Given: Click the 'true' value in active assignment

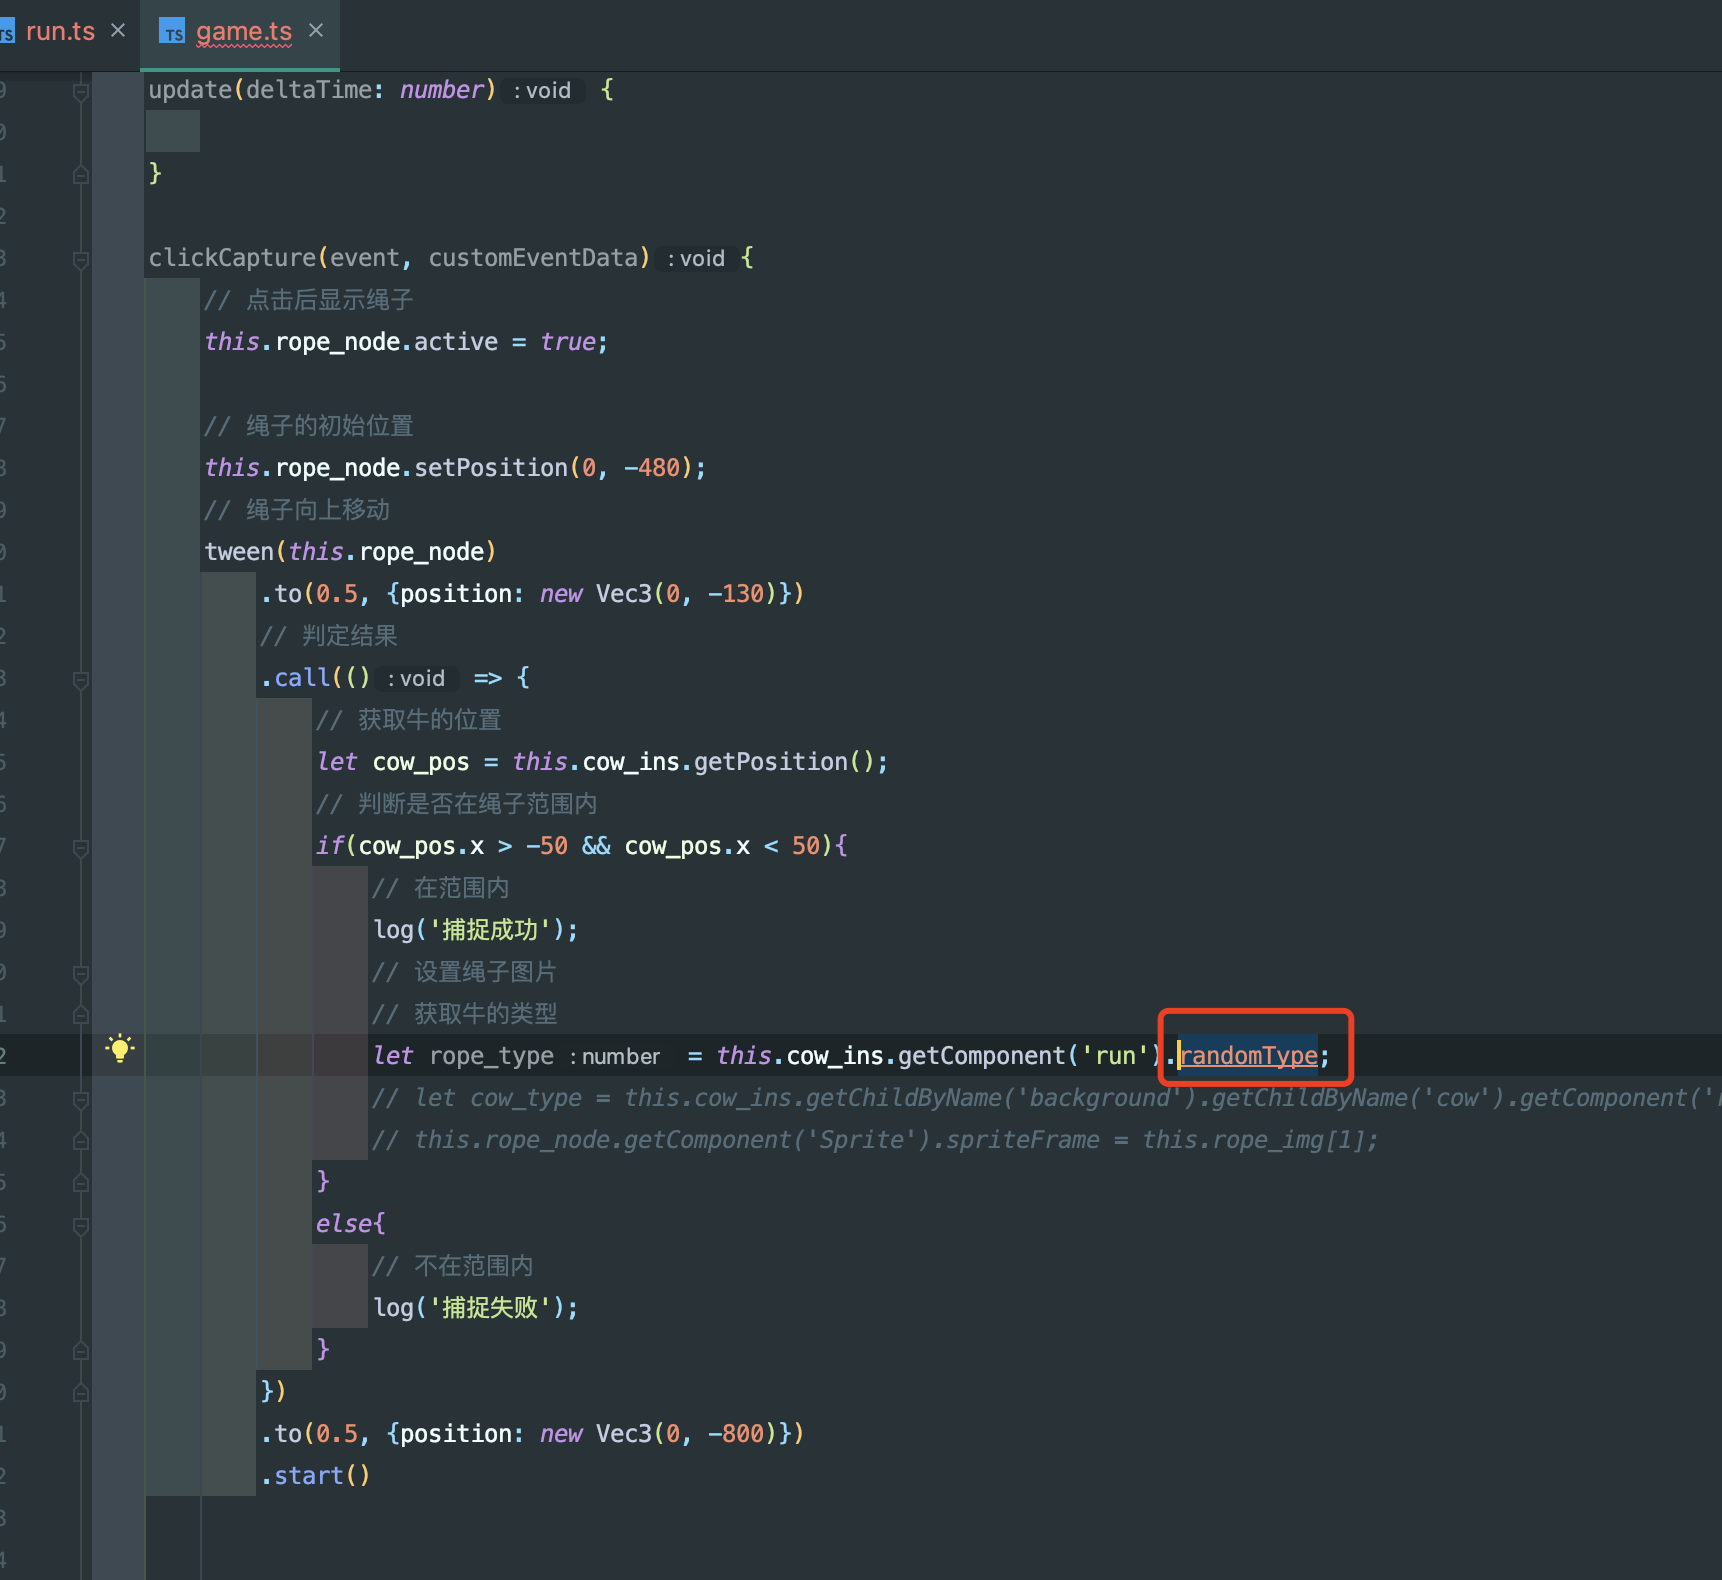Looking at the screenshot, I should coord(568,342).
